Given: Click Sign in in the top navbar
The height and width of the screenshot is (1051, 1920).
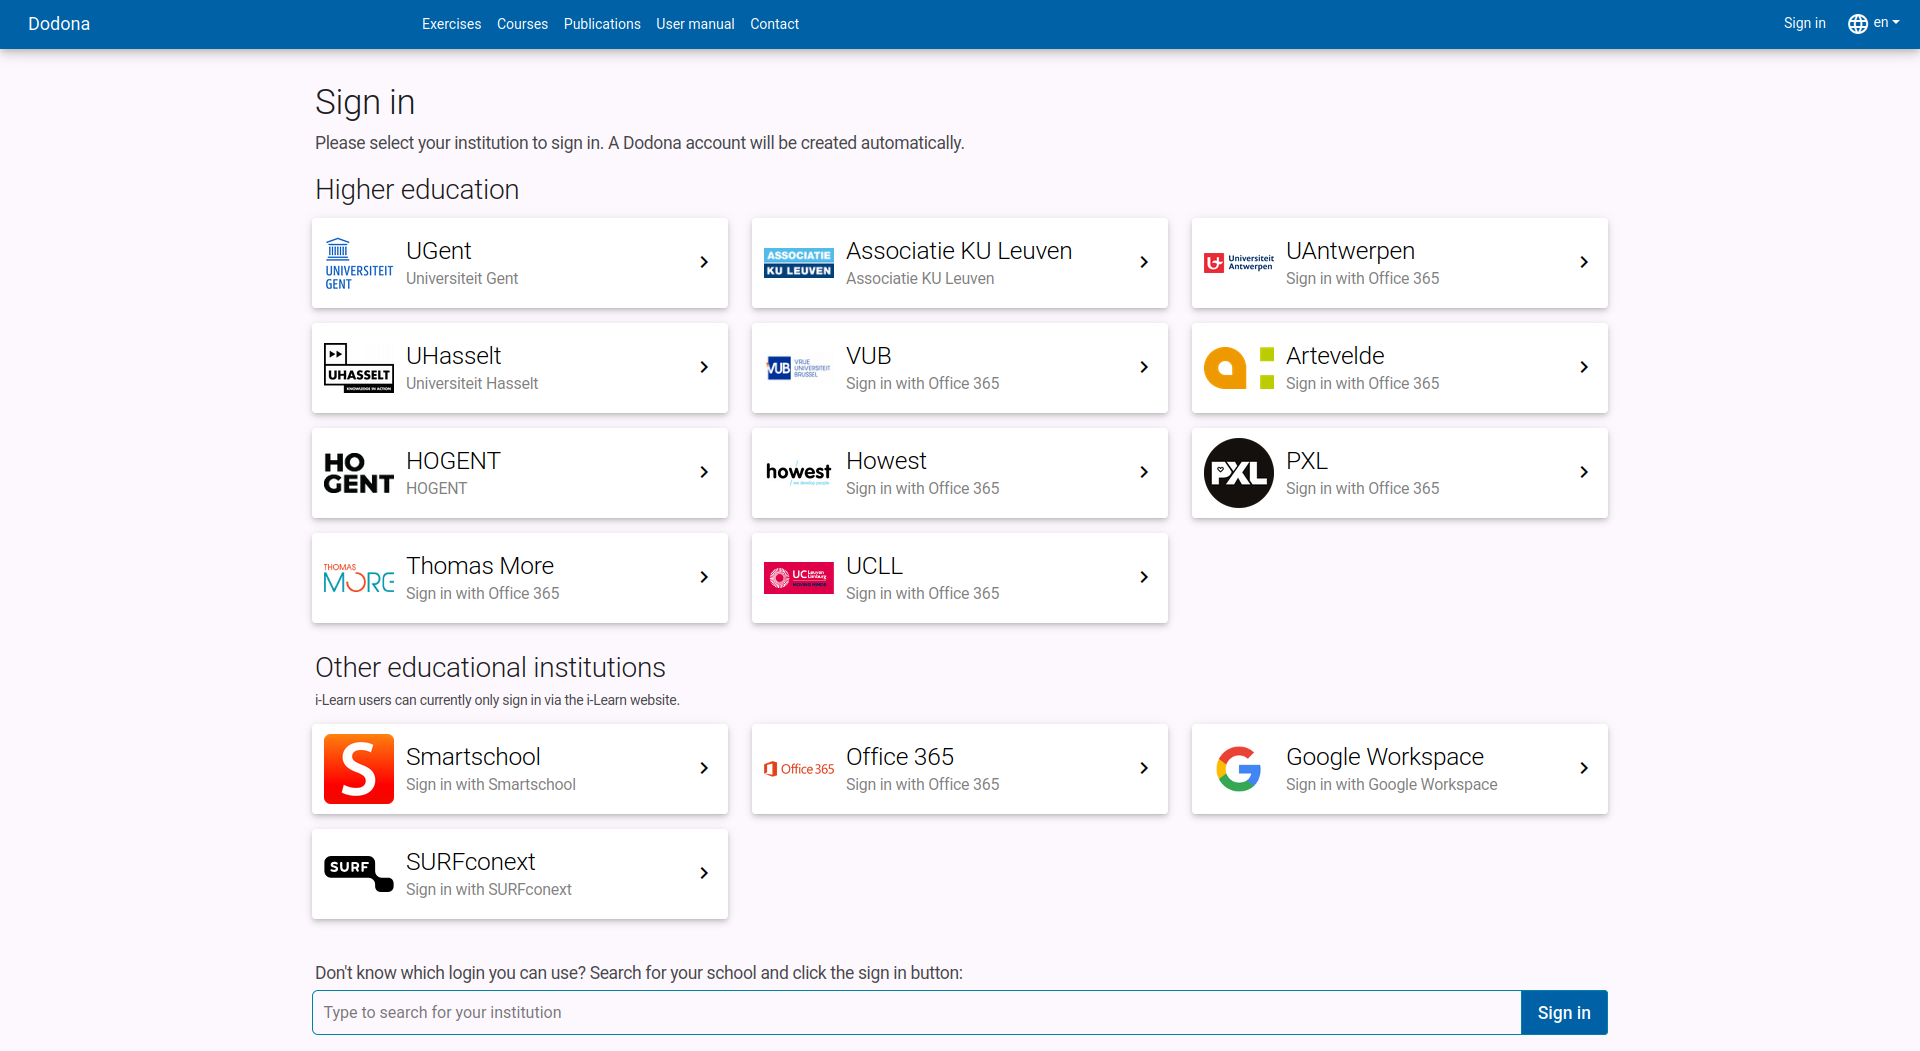Looking at the screenshot, I should click(1804, 23).
